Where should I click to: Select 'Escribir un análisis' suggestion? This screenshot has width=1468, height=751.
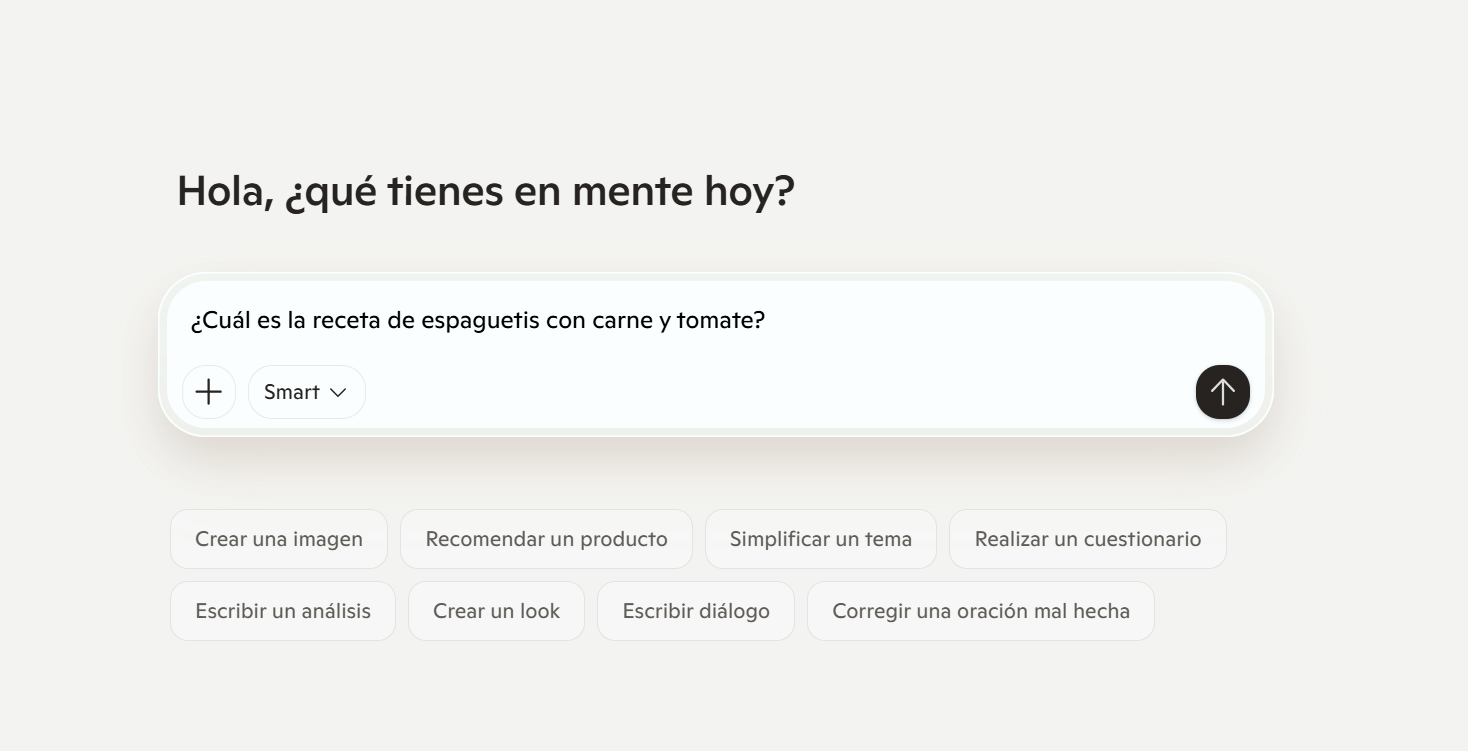pyautogui.click(x=283, y=611)
